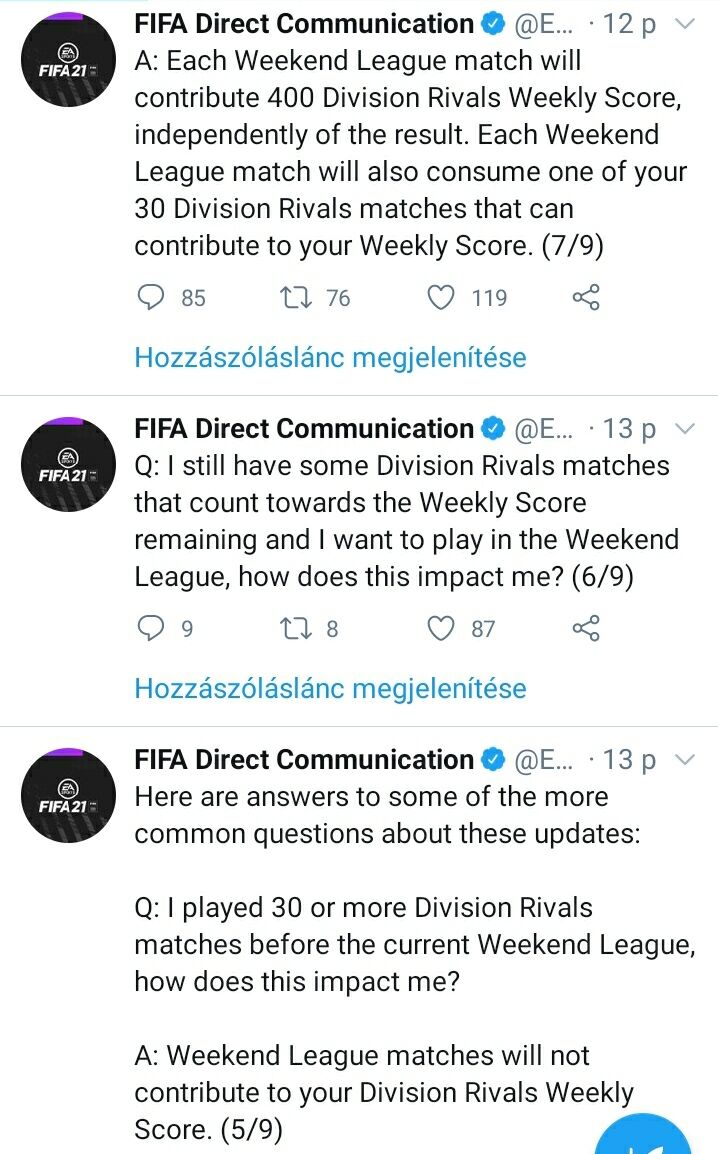718x1154 pixels.
Task: Share the (7/9) tweet
Action: (x=586, y=297)
